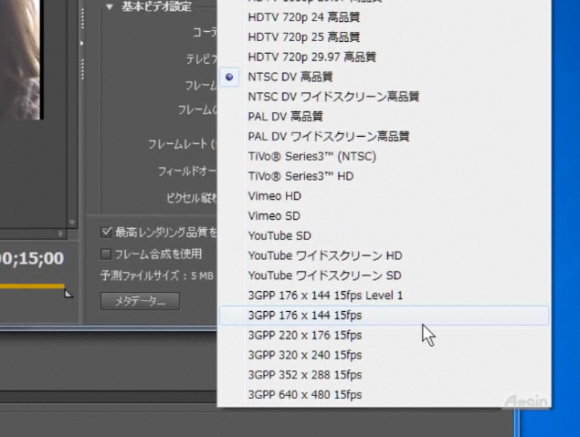This screenshot has width=580, height=437.
Task: Choose HDTV 720p 29.97 高品質 preset
Action: coord(384,57)
